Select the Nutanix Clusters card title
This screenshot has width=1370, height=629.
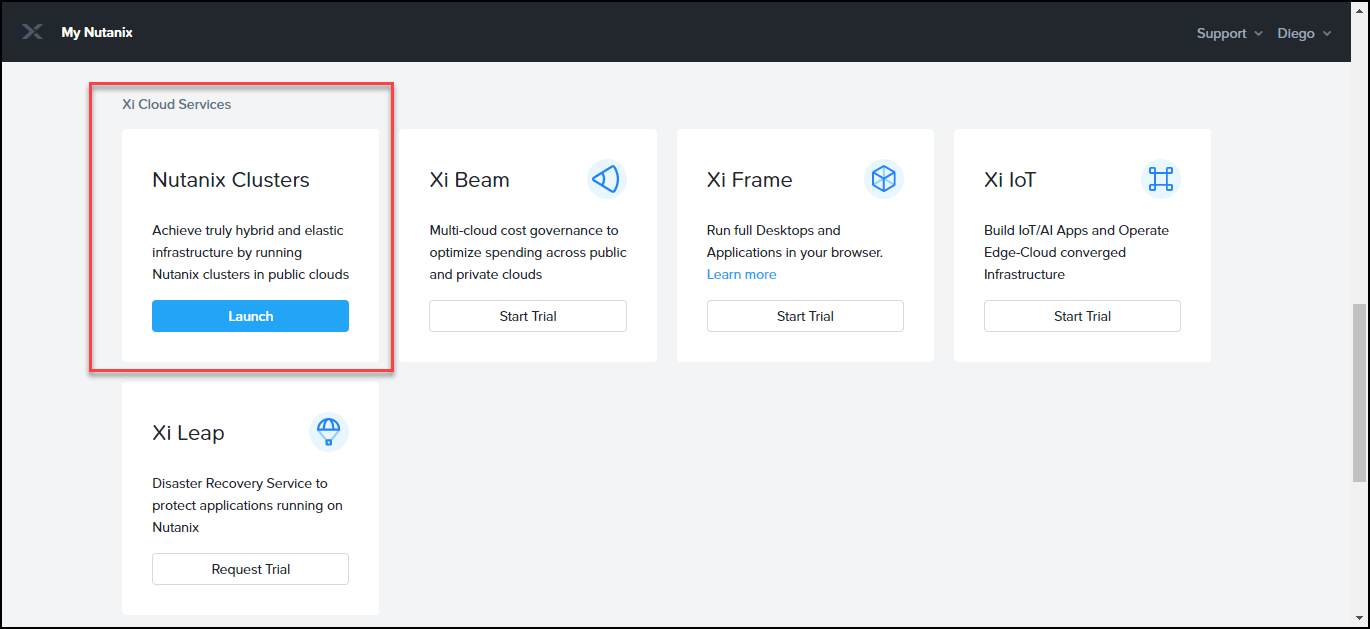tap(231, 180)
